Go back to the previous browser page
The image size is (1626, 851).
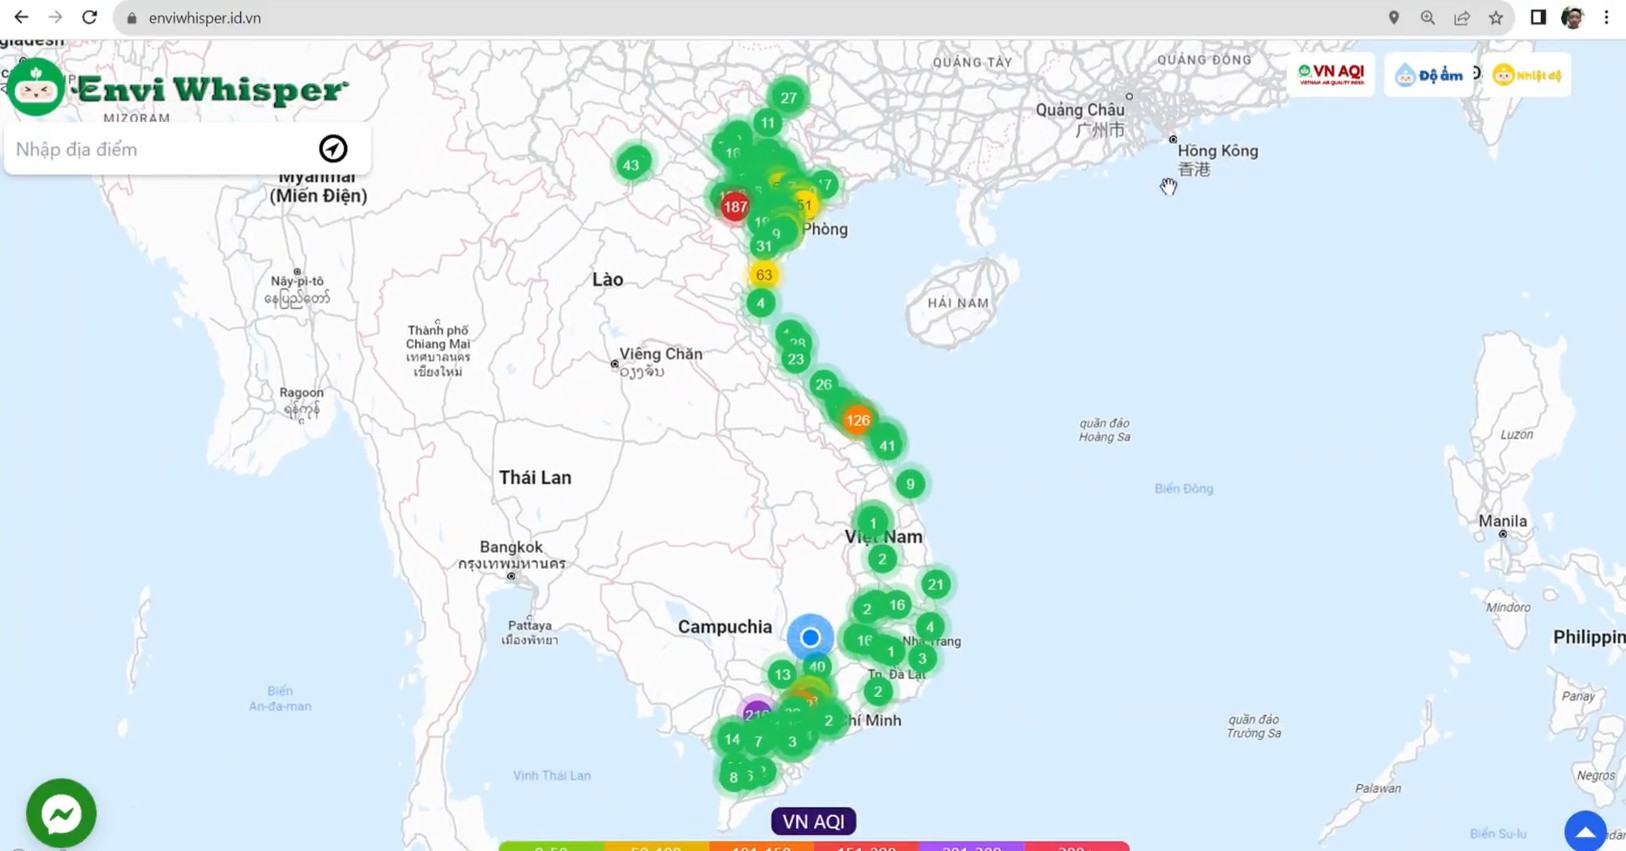(21, 17)
